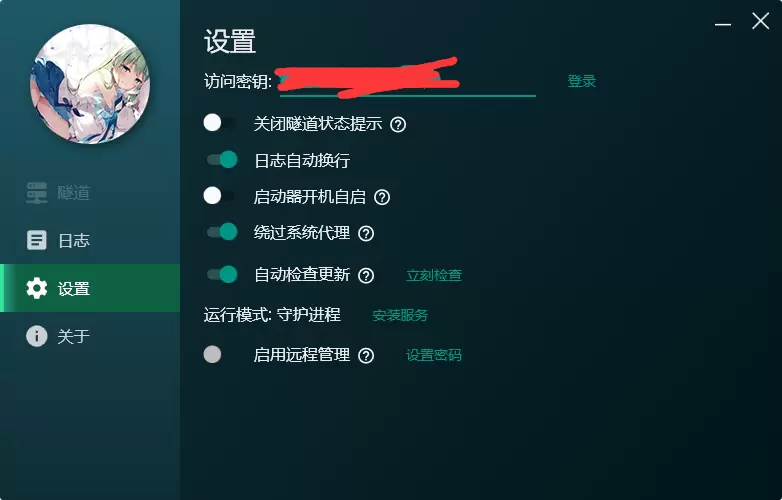Show help for 关闭隧道状态提示
782x500 pixels.
coord(398,124)
